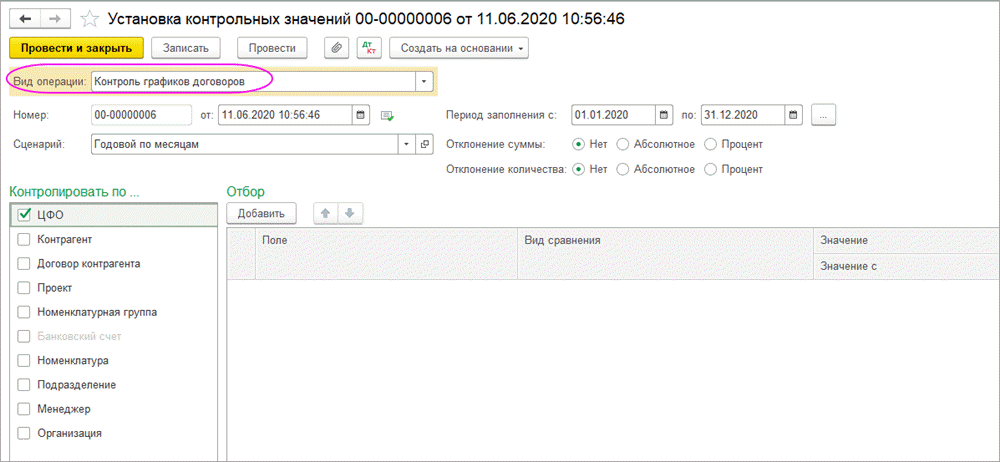Open calendar for period end date

794,115
